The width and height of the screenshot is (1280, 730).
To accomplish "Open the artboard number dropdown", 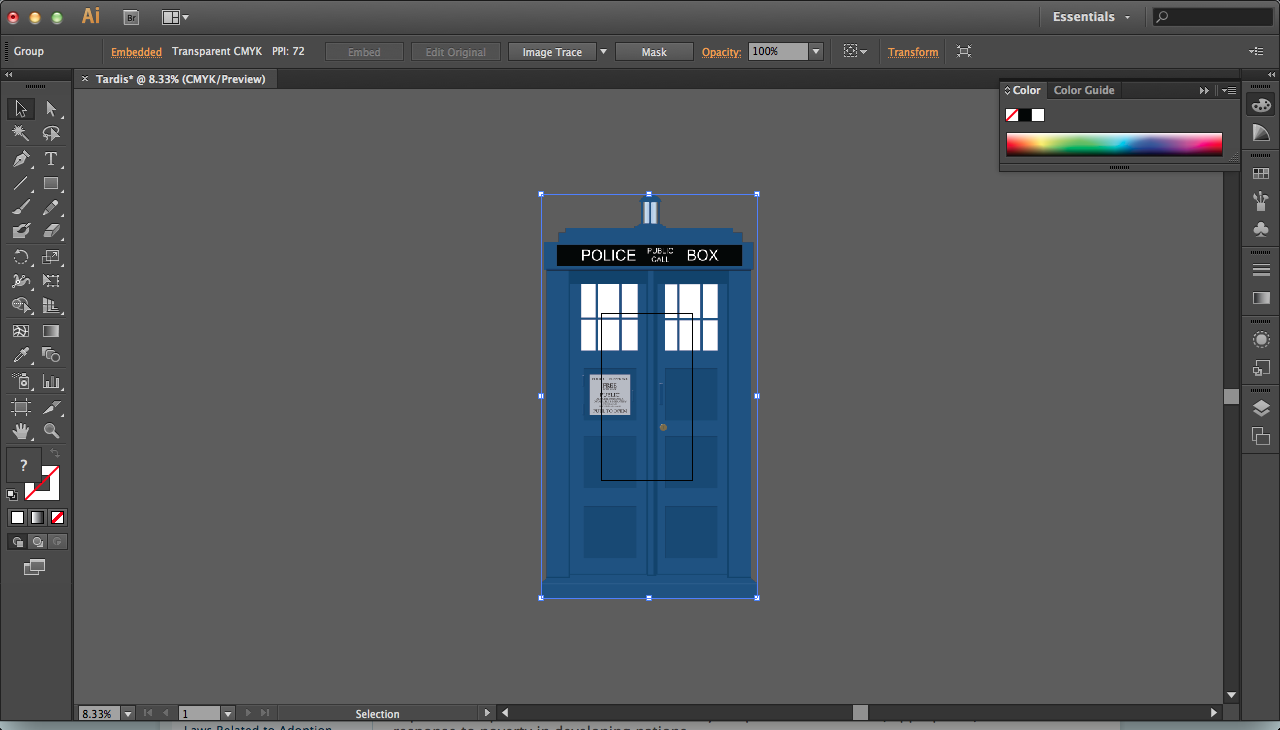I will pyautogui.click(x=228, y=713).
